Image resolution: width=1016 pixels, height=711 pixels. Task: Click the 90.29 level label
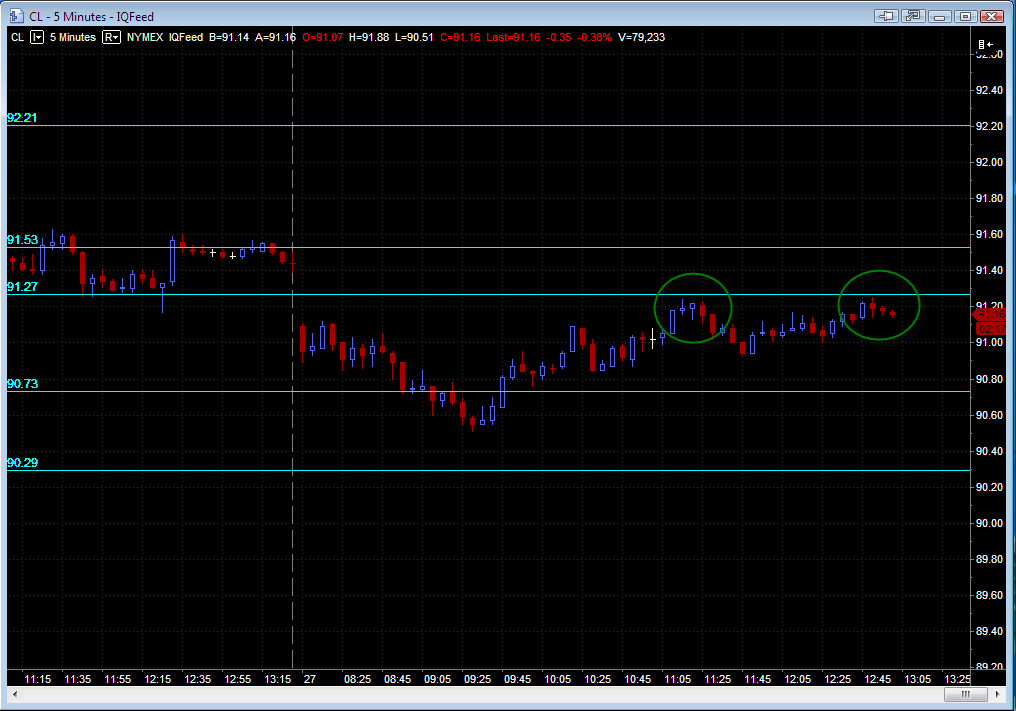pos(22,462)
